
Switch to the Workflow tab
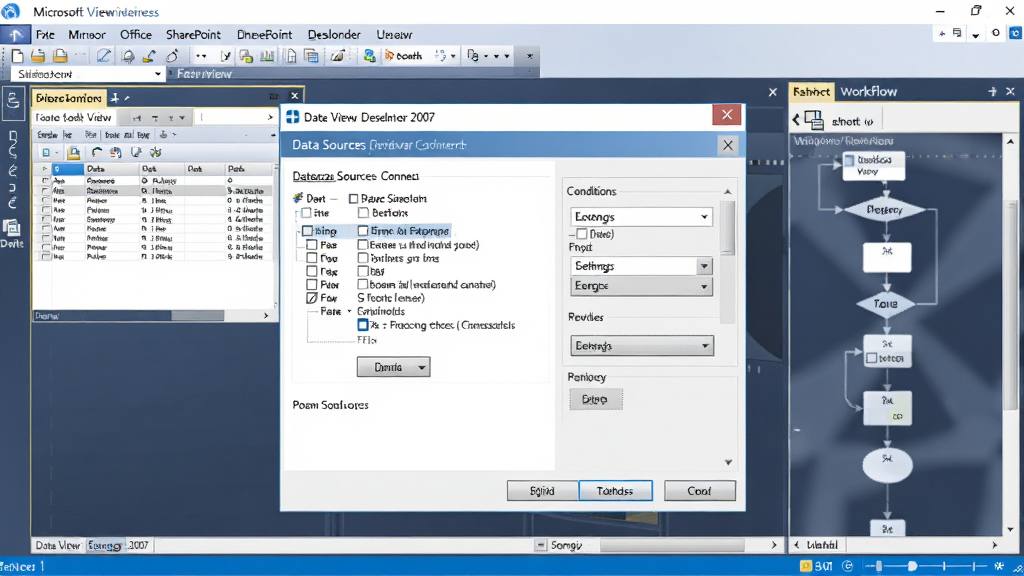[869, 92]
